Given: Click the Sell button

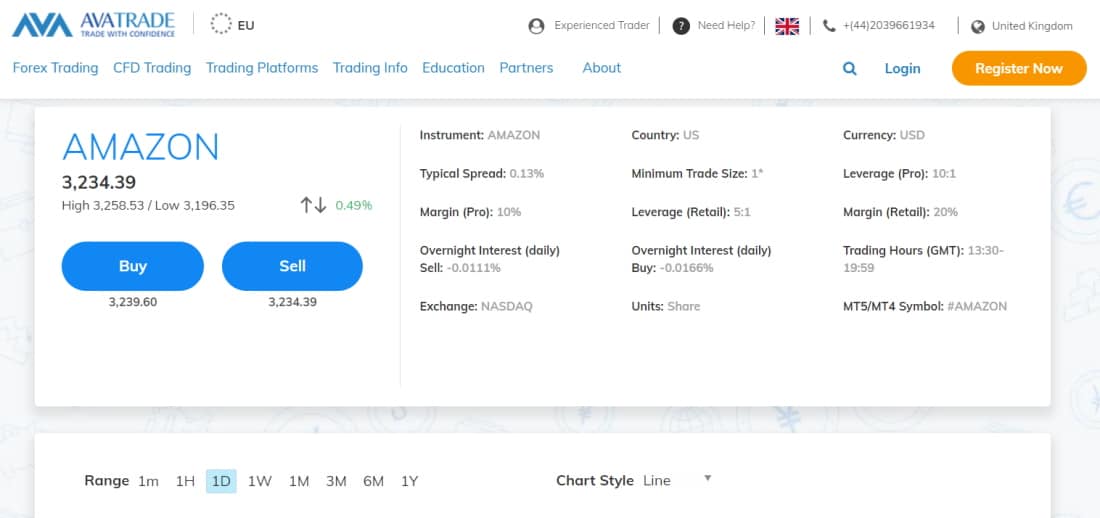Looking at the screenshot, I should click(293, 266).
